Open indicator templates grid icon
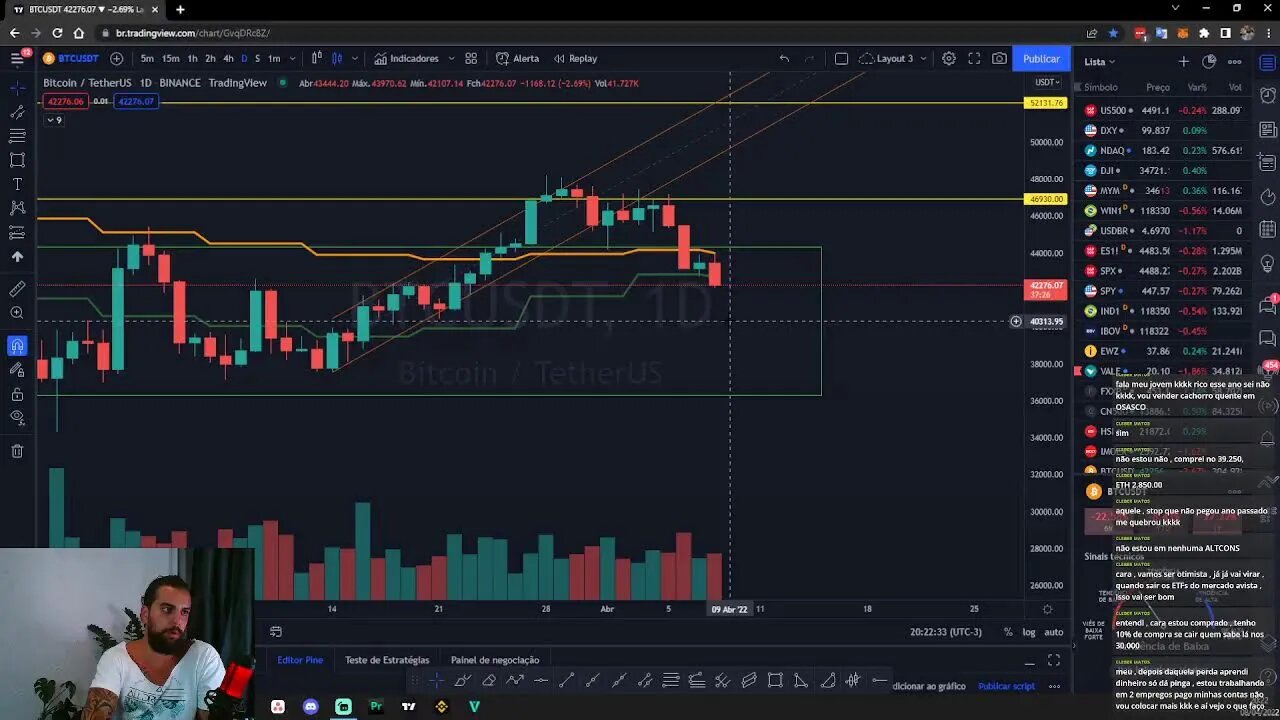This screenshot has height=720, width=1280. tap(471, 58)
